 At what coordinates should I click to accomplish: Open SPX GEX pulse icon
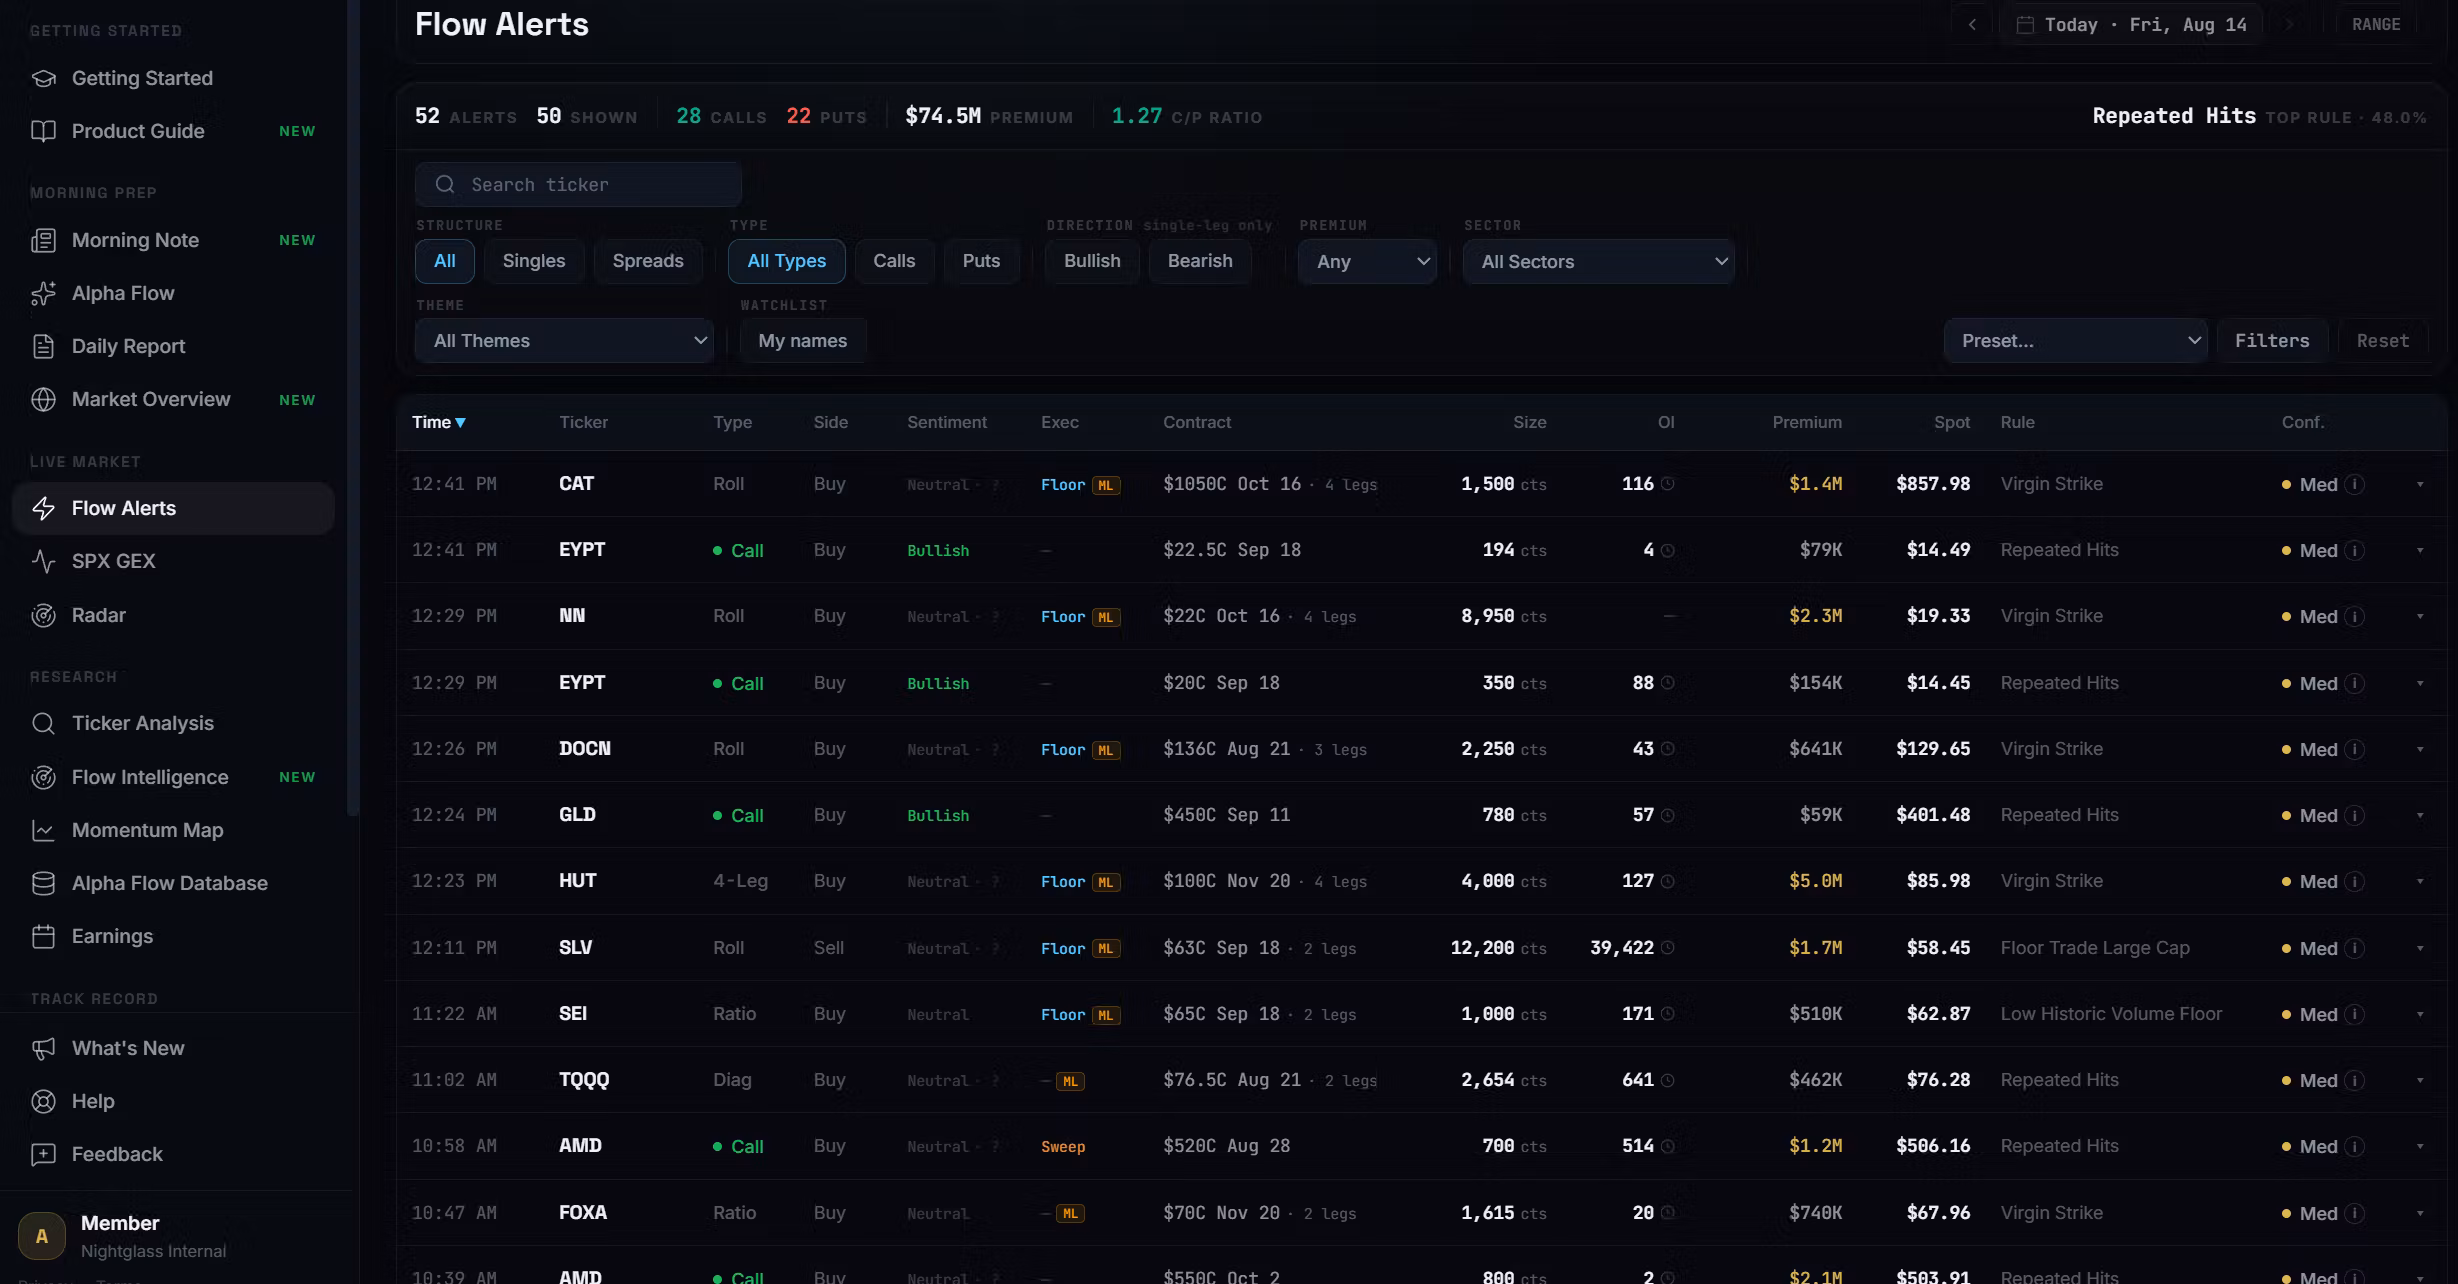click(43, 561)
